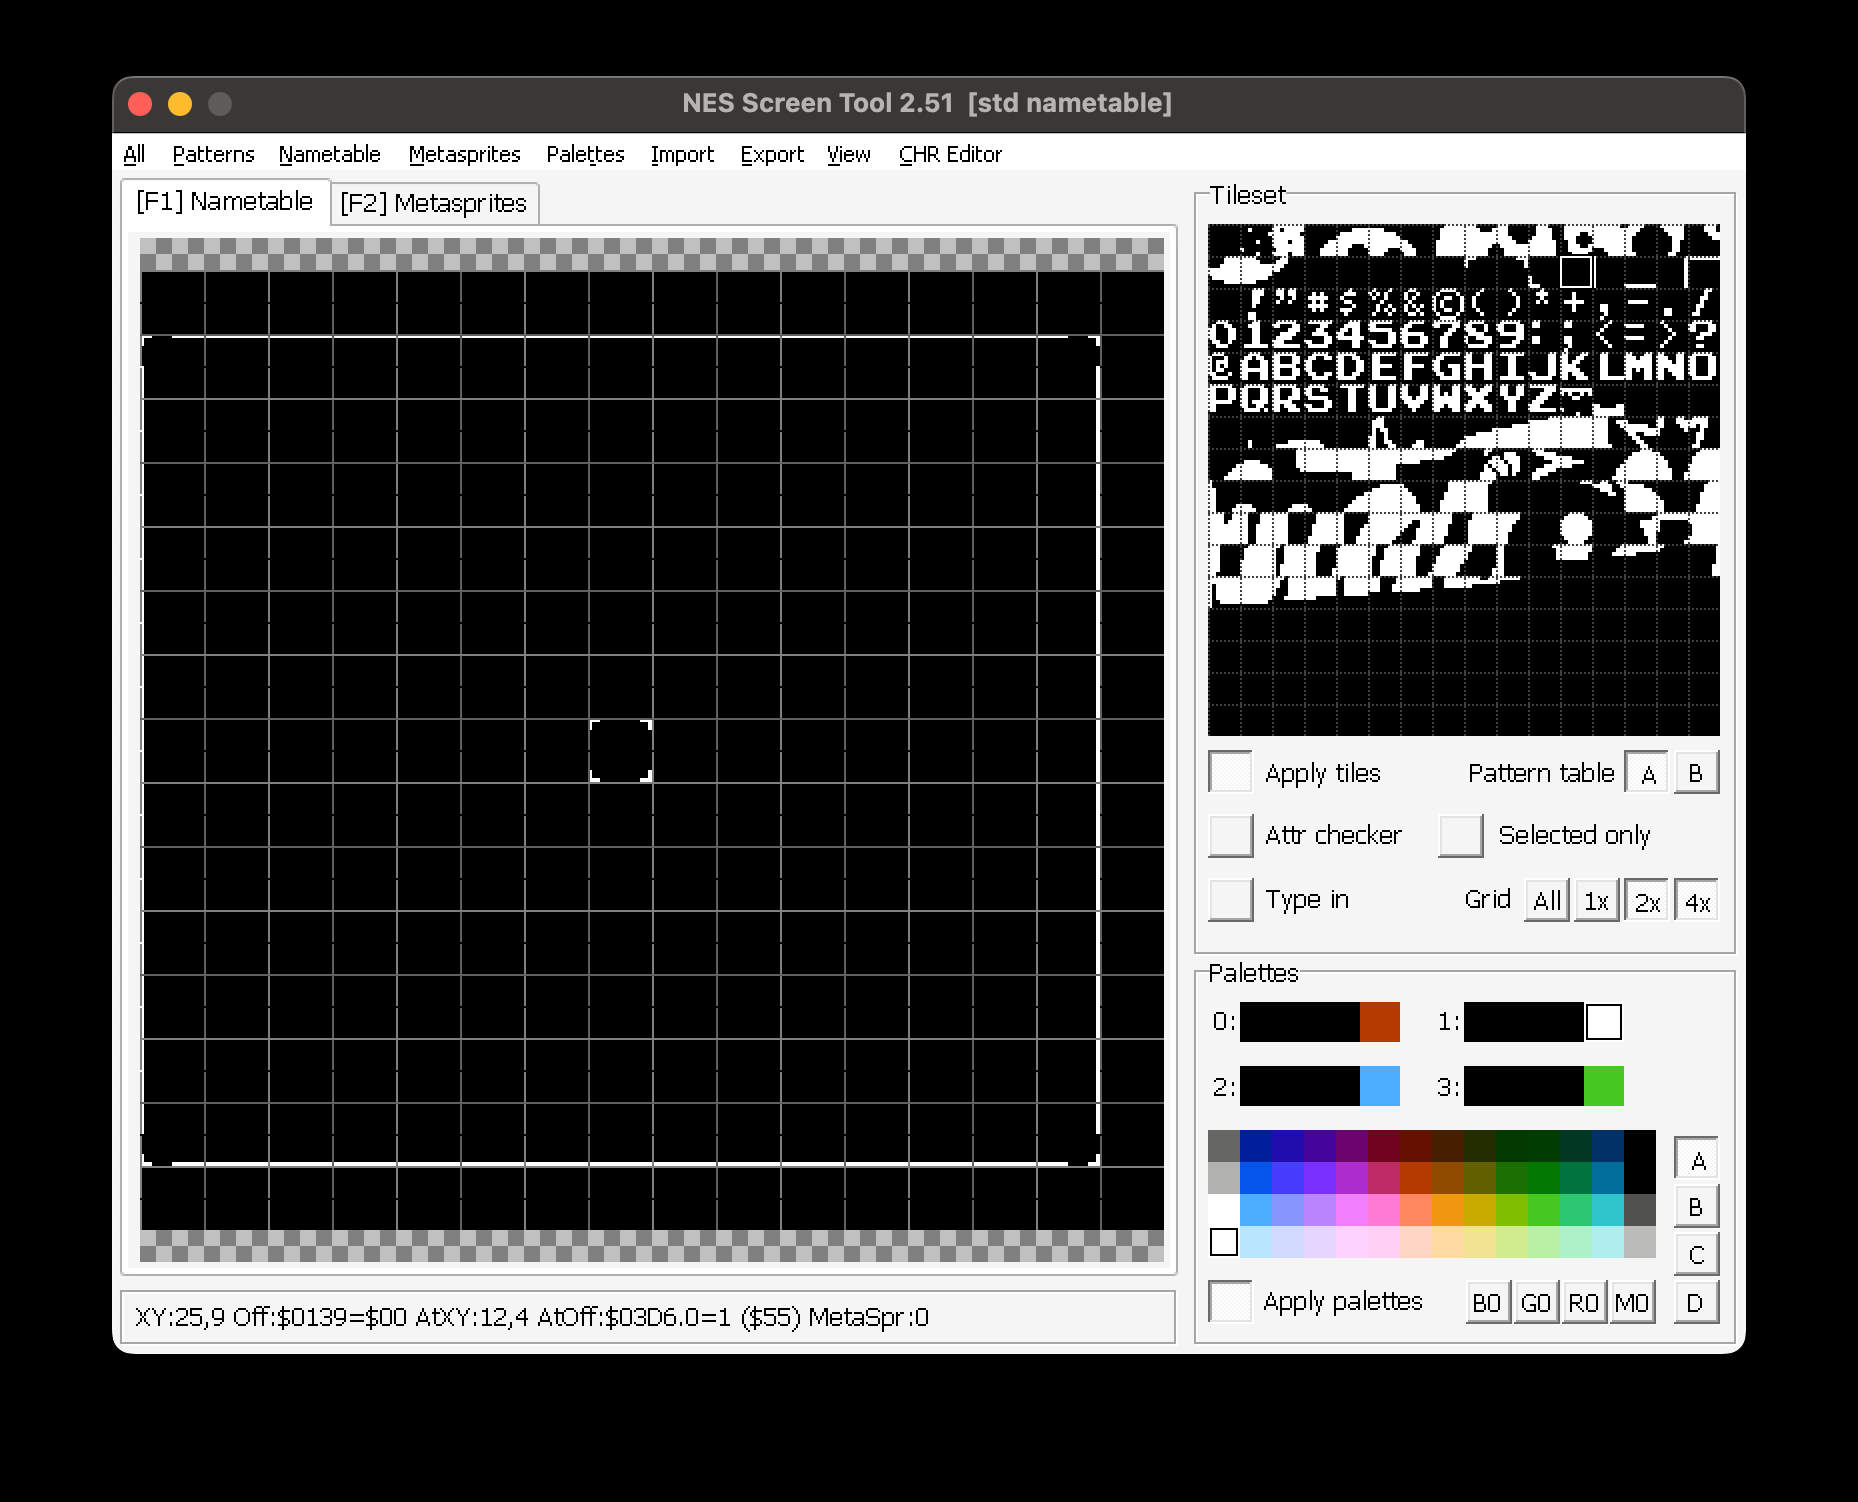The height and width of the screenshot is (1502, 1858).
Task: Switch to pattern table B
Action: click(1696, 773)
